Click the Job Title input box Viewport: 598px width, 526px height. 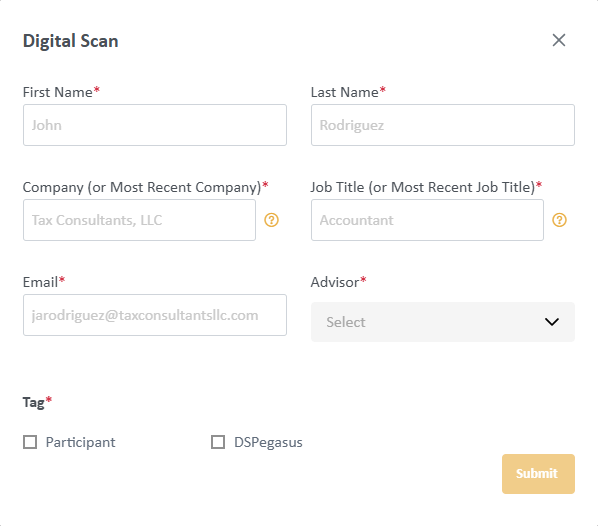[x=427, y=220]
